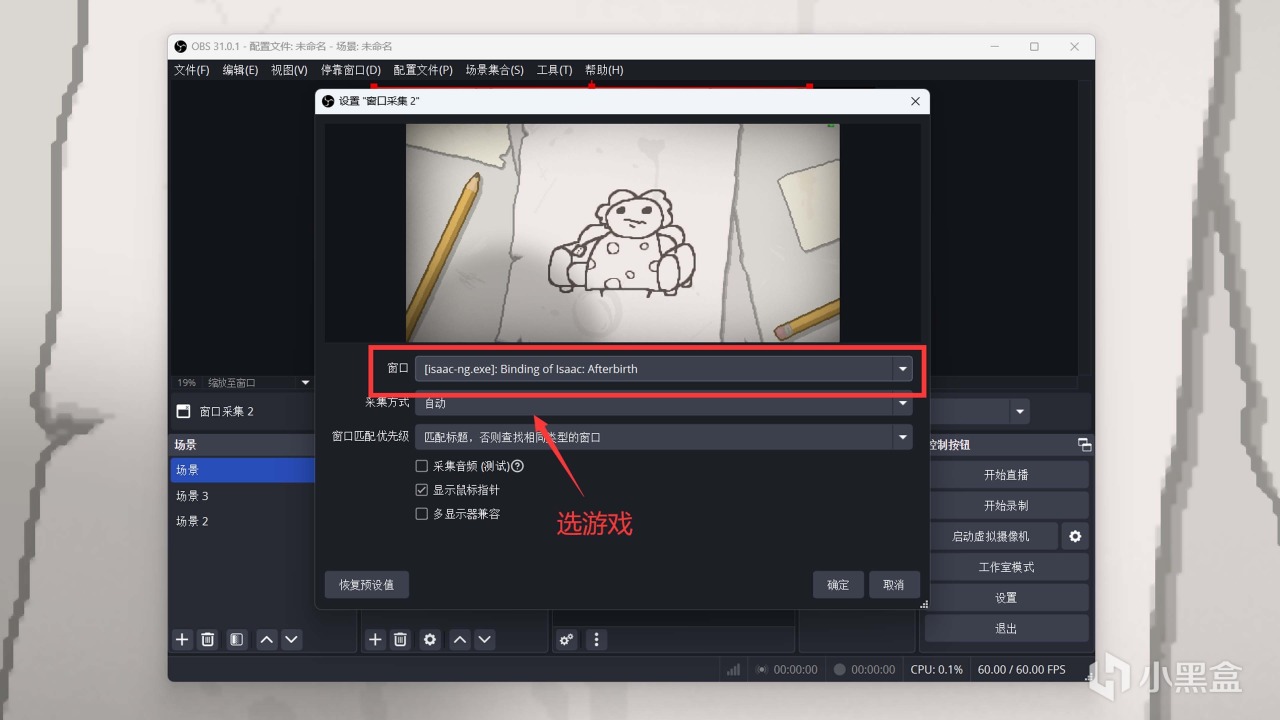Open scene filters icon in Scenes toolbar
Screen dimensions: 1280x720
pyautogui.click(x=237, y=639)
